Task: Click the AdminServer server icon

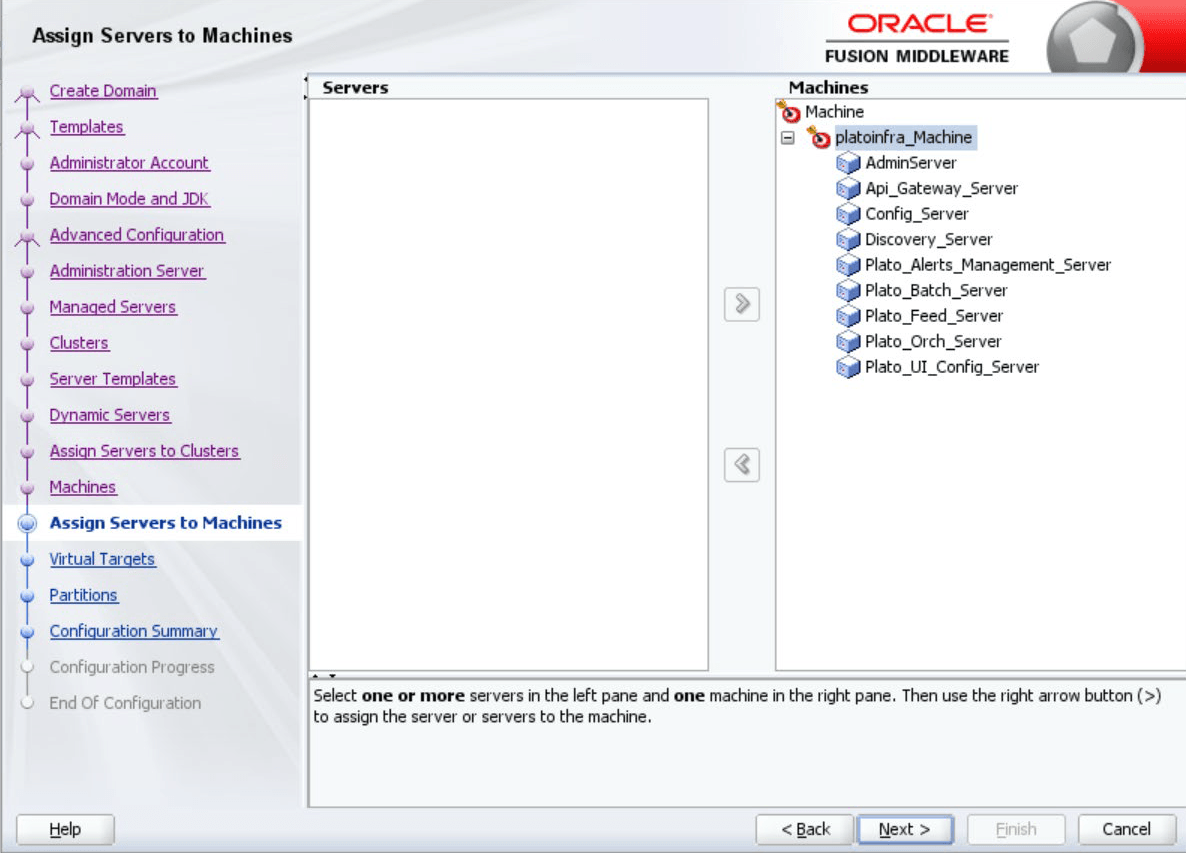Action: coord(848,163)
